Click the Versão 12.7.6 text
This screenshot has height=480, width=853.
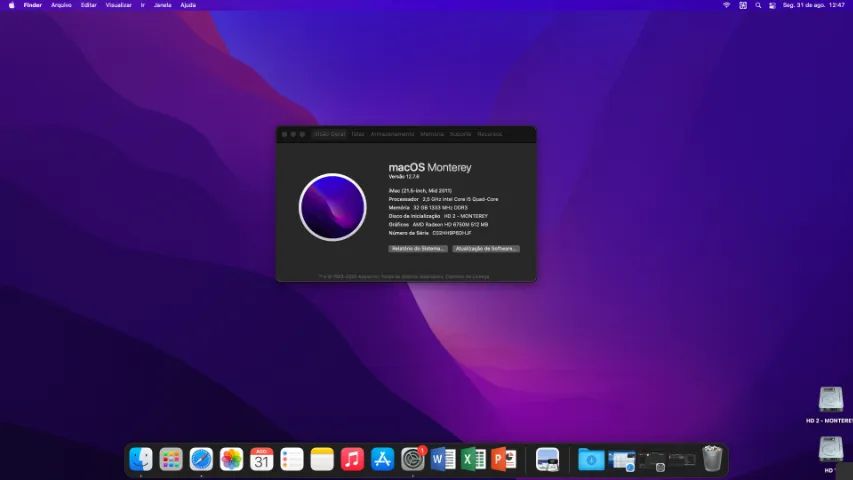pos(404,177)
